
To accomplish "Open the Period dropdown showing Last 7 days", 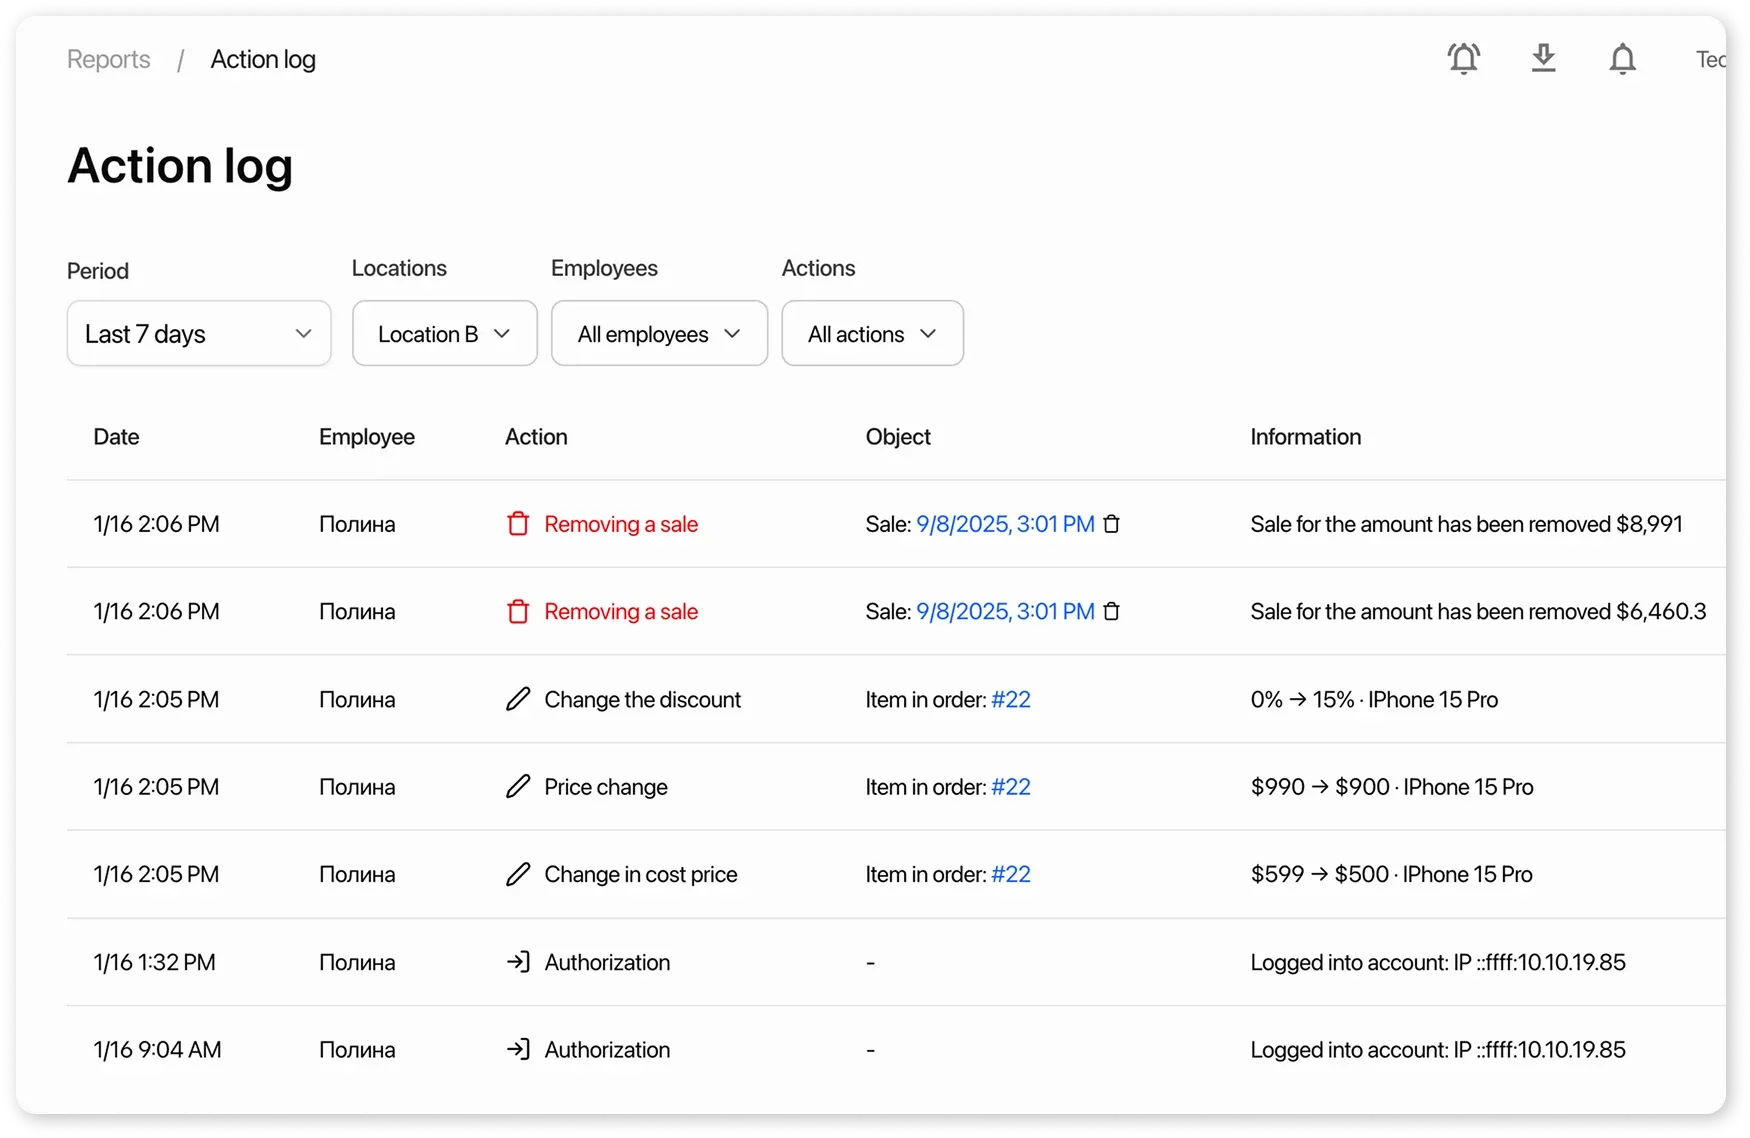I will (199, 334).
